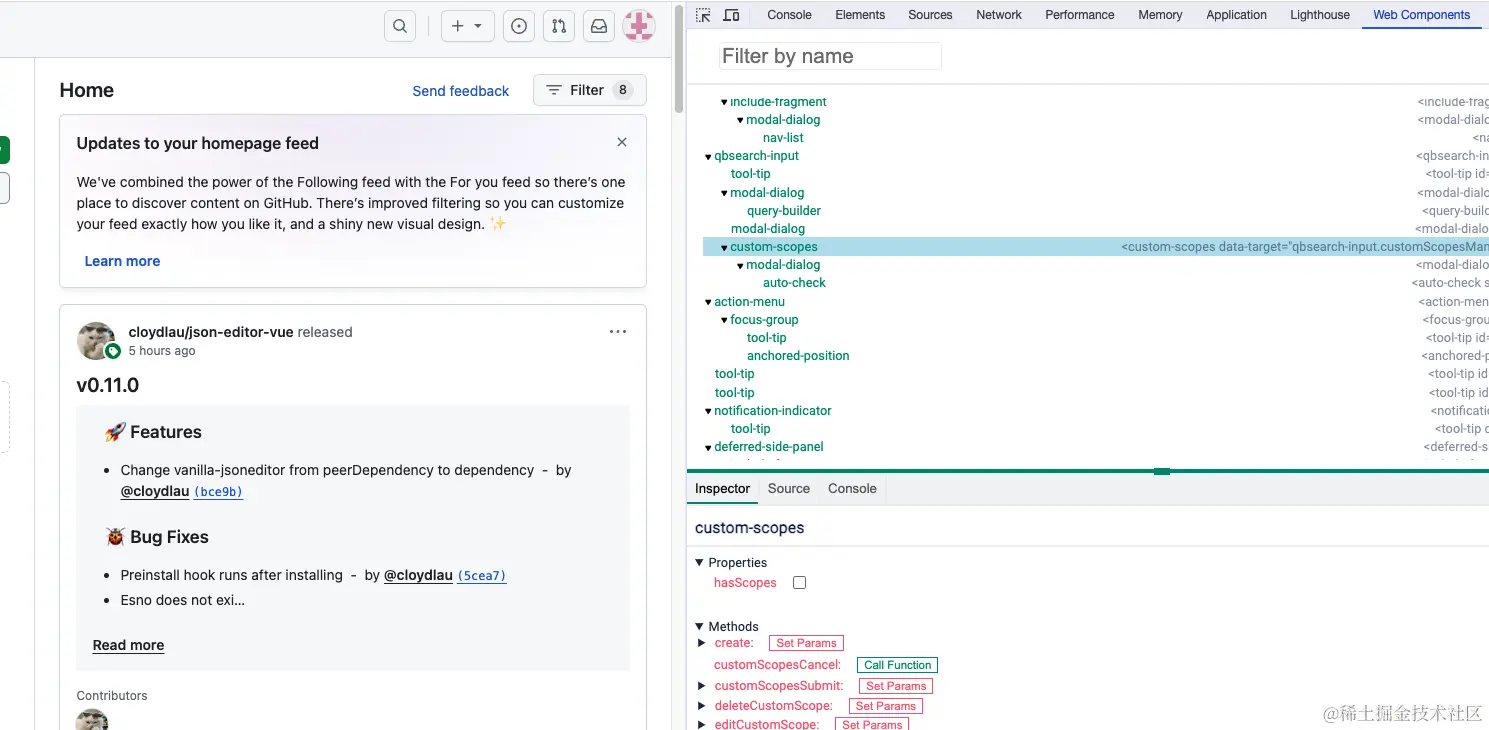Viewport: 1489px width, 730px height.
Task: Switch to the DevTools Console tab
Action: point(789,15)
